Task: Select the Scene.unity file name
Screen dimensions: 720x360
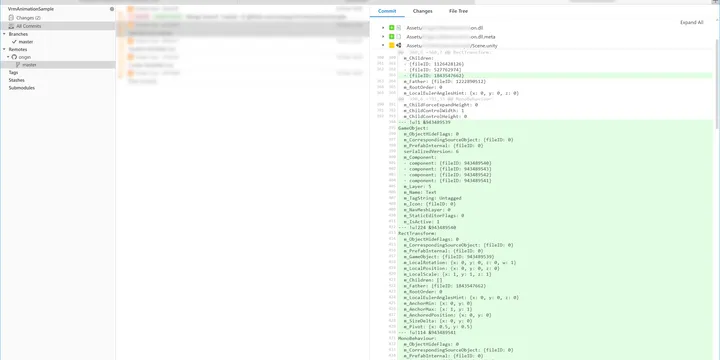Action: click(452, 45)
